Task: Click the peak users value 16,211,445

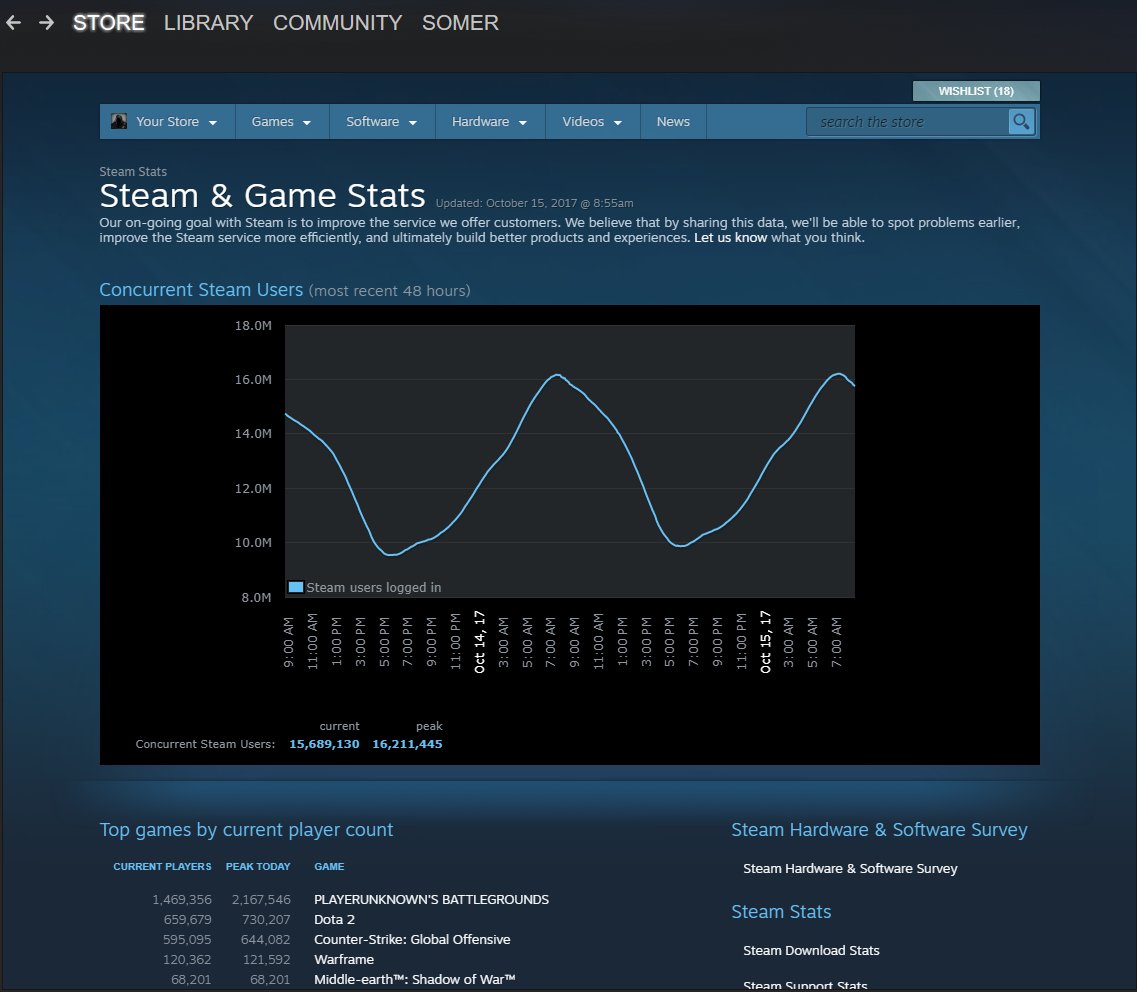Action: point(407,744)
